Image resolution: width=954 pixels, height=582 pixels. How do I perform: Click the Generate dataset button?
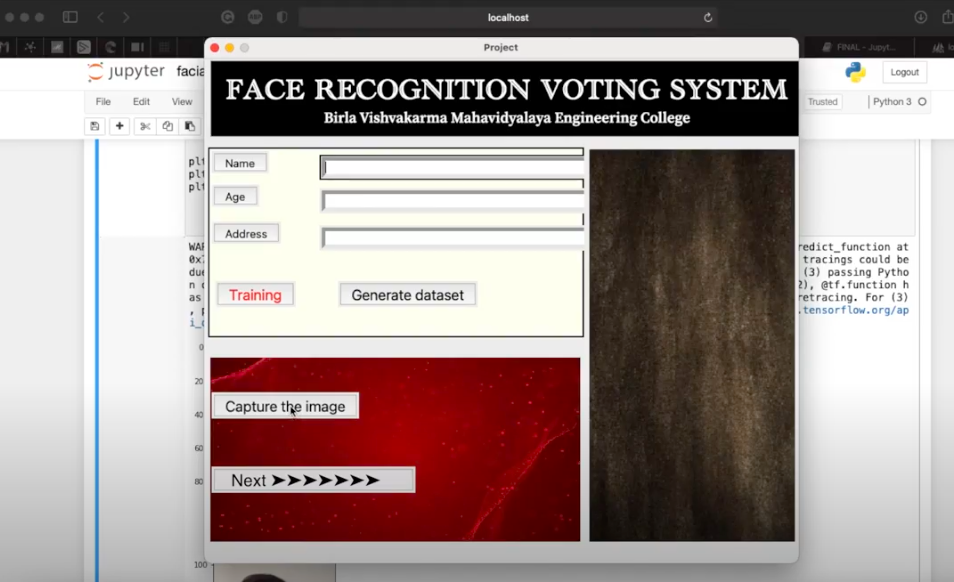408,295
